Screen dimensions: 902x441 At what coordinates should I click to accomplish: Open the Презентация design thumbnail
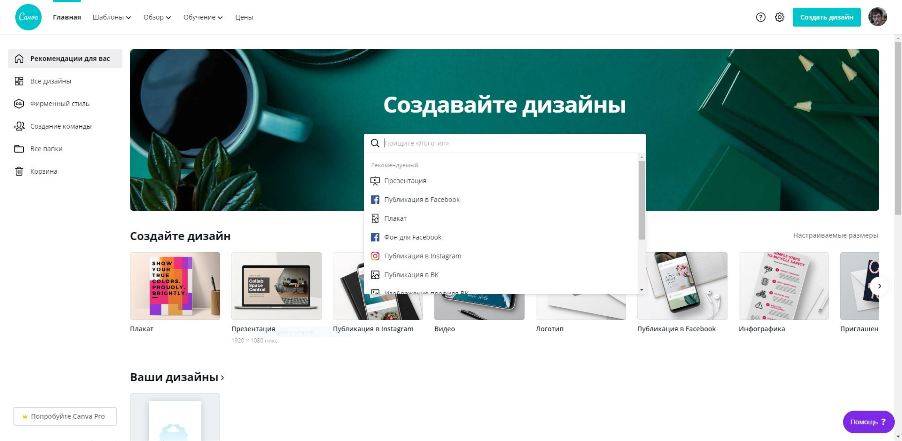click(276, 286)
